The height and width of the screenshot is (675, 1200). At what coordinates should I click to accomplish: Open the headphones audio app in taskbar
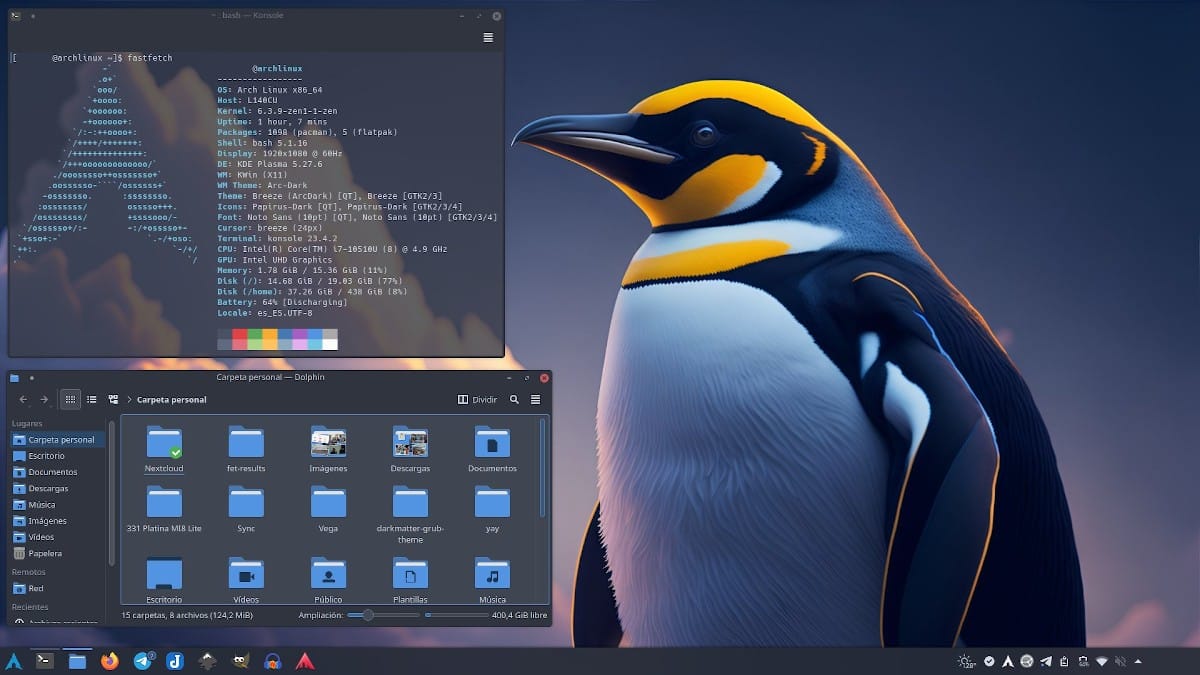pyautogui.click(x=272, y=660)
